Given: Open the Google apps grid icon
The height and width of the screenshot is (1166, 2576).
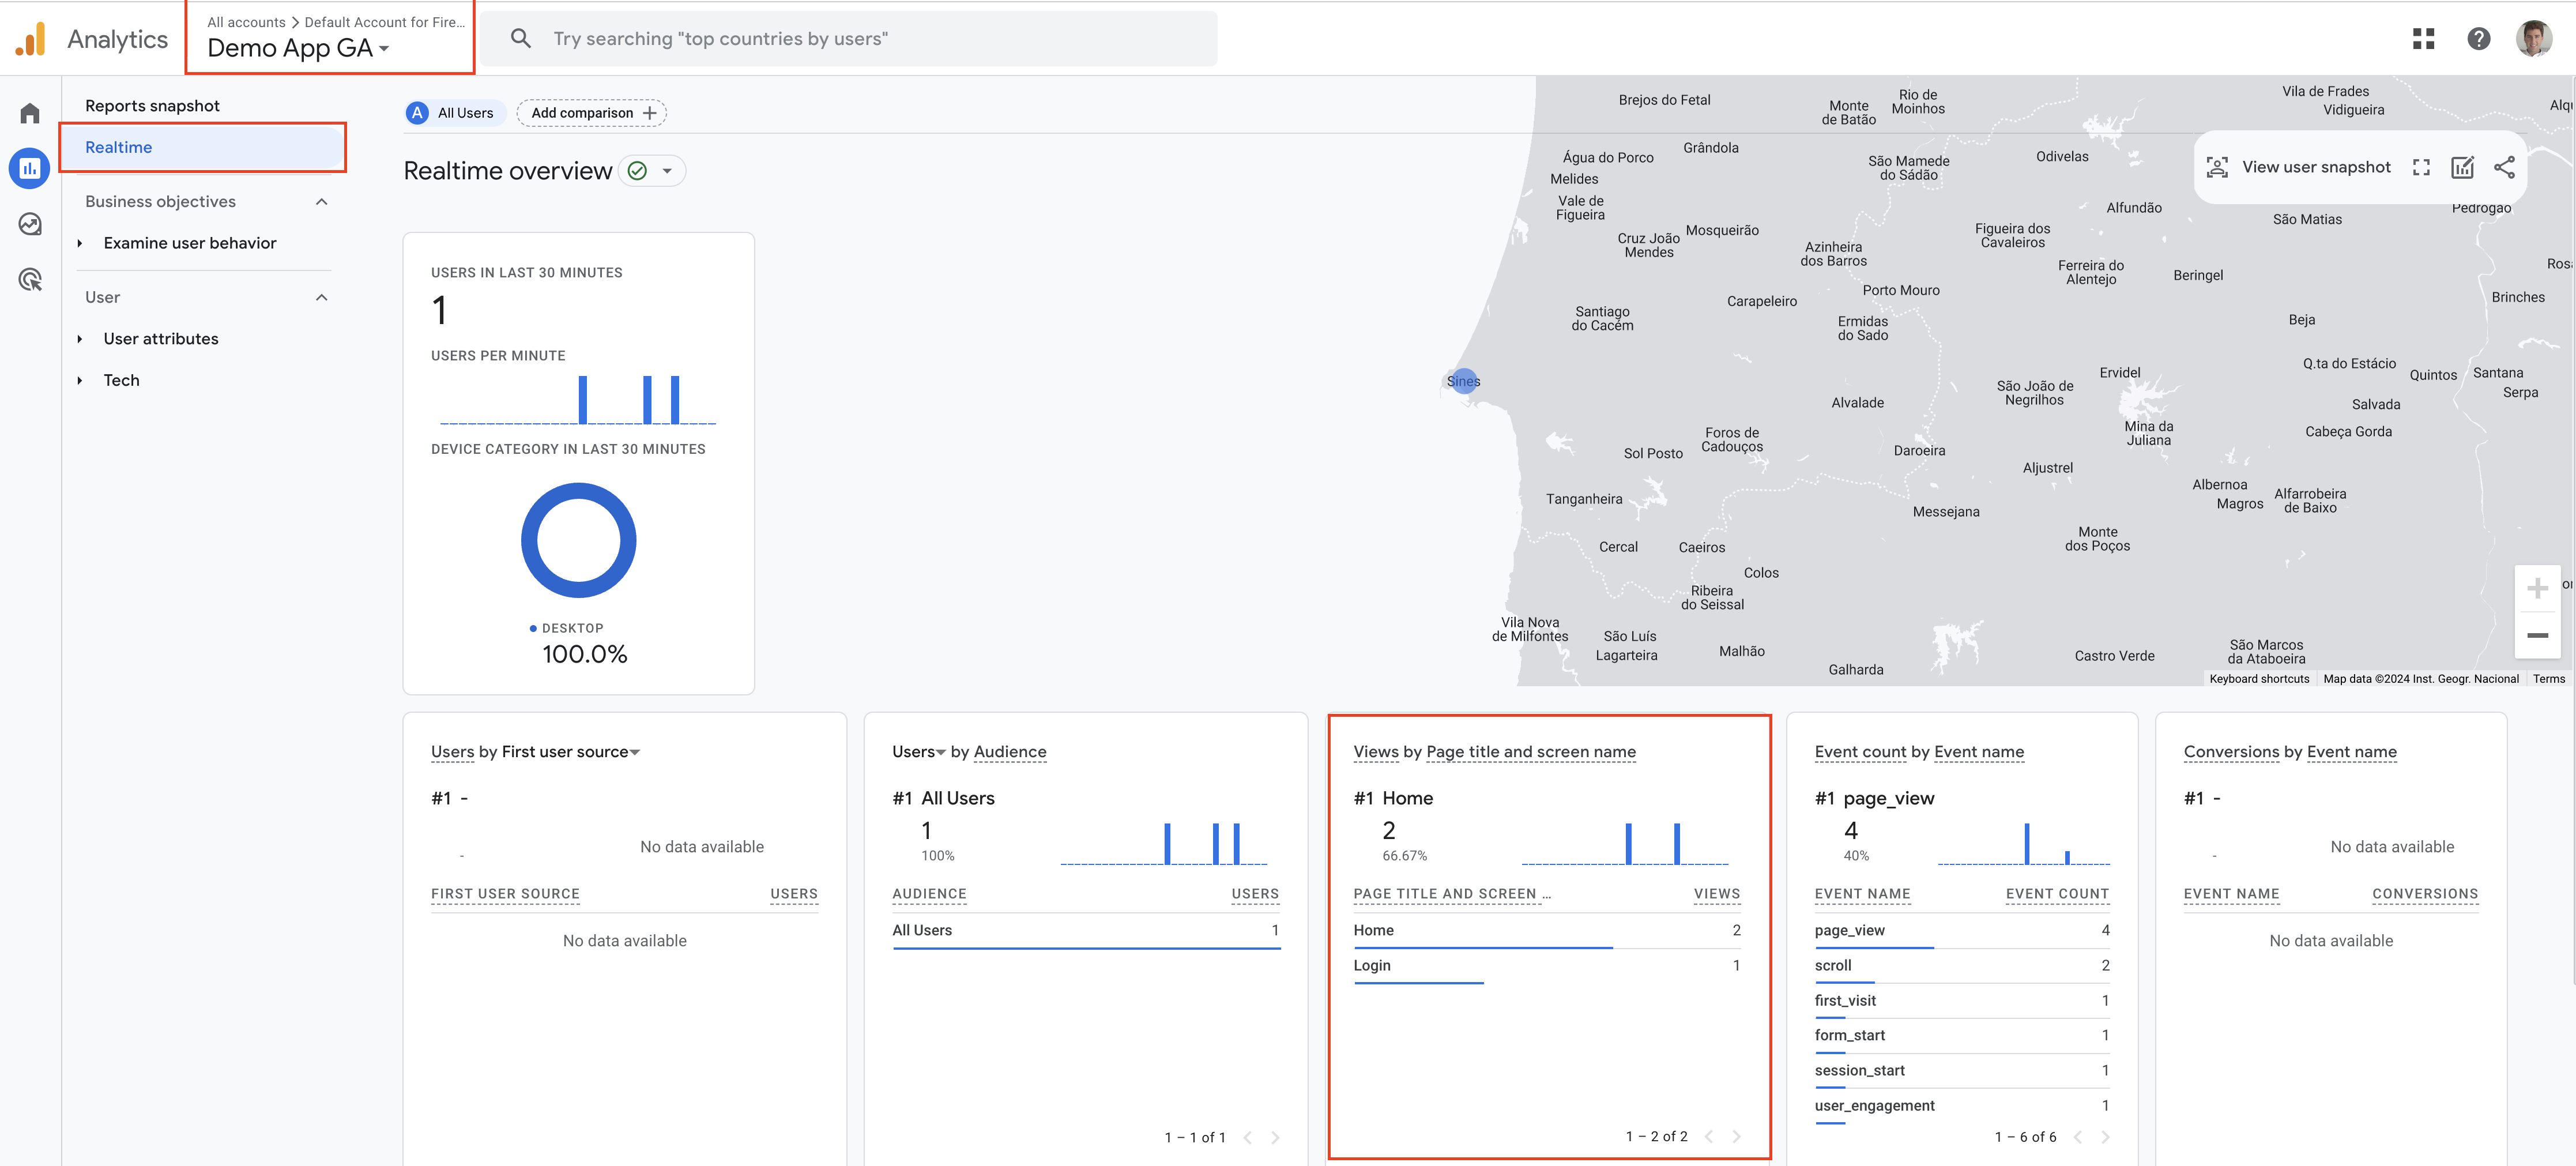Looking at the screenshot, I should click(x=2423, y=39).
